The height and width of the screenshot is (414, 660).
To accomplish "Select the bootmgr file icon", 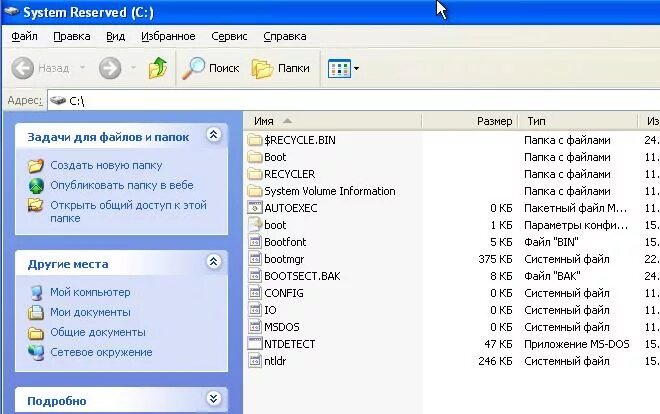I will pos(255,259).
